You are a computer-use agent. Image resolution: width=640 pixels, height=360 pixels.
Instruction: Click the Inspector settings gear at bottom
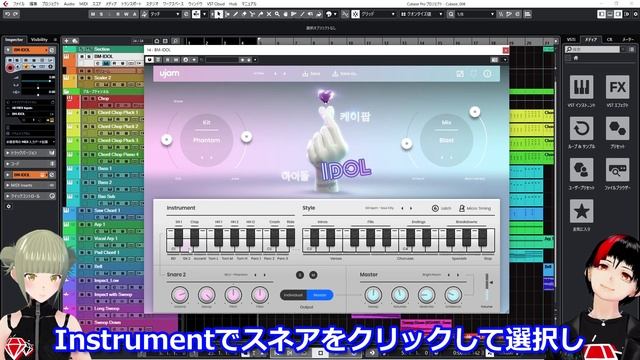[x=9, y=207]
